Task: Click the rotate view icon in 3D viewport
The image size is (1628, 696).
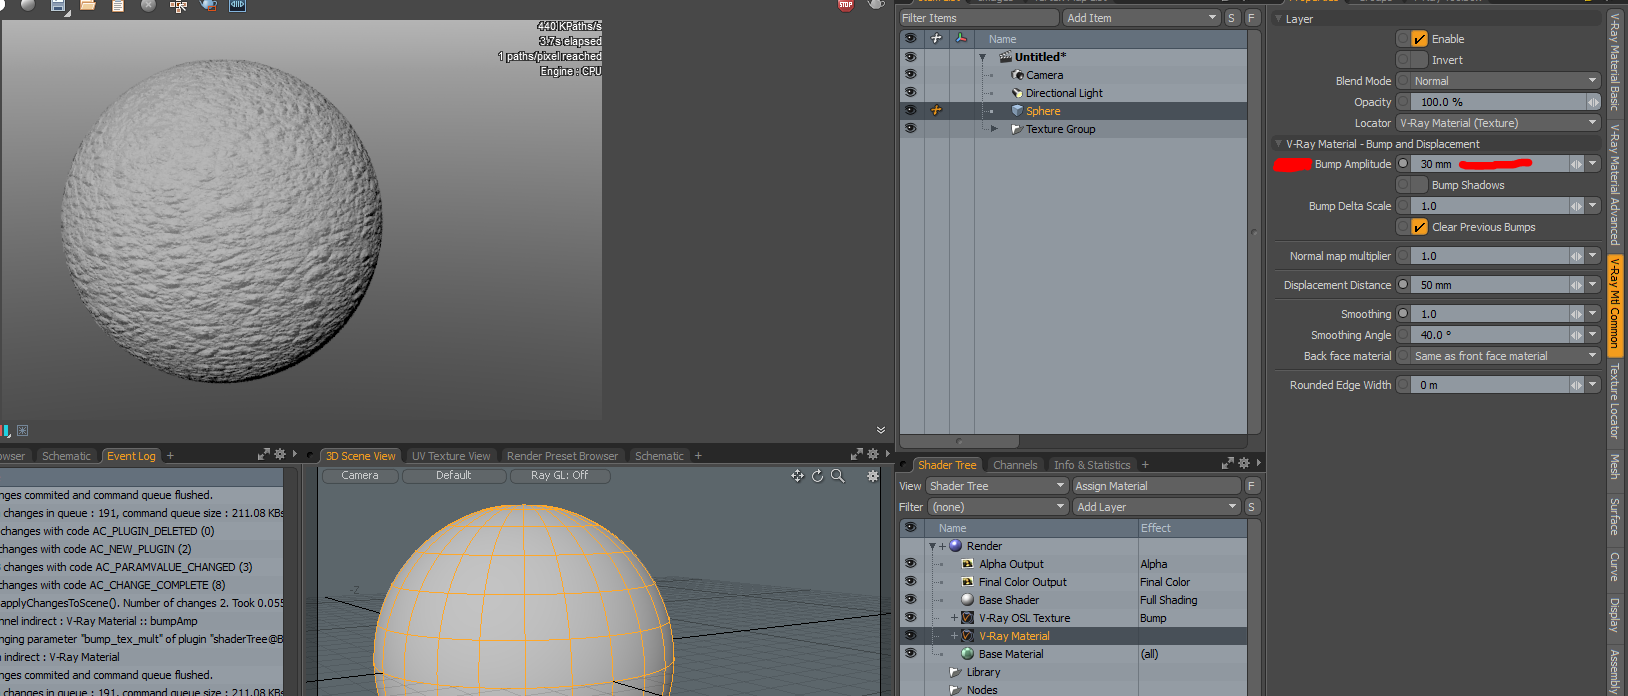Action: (817, 476)
